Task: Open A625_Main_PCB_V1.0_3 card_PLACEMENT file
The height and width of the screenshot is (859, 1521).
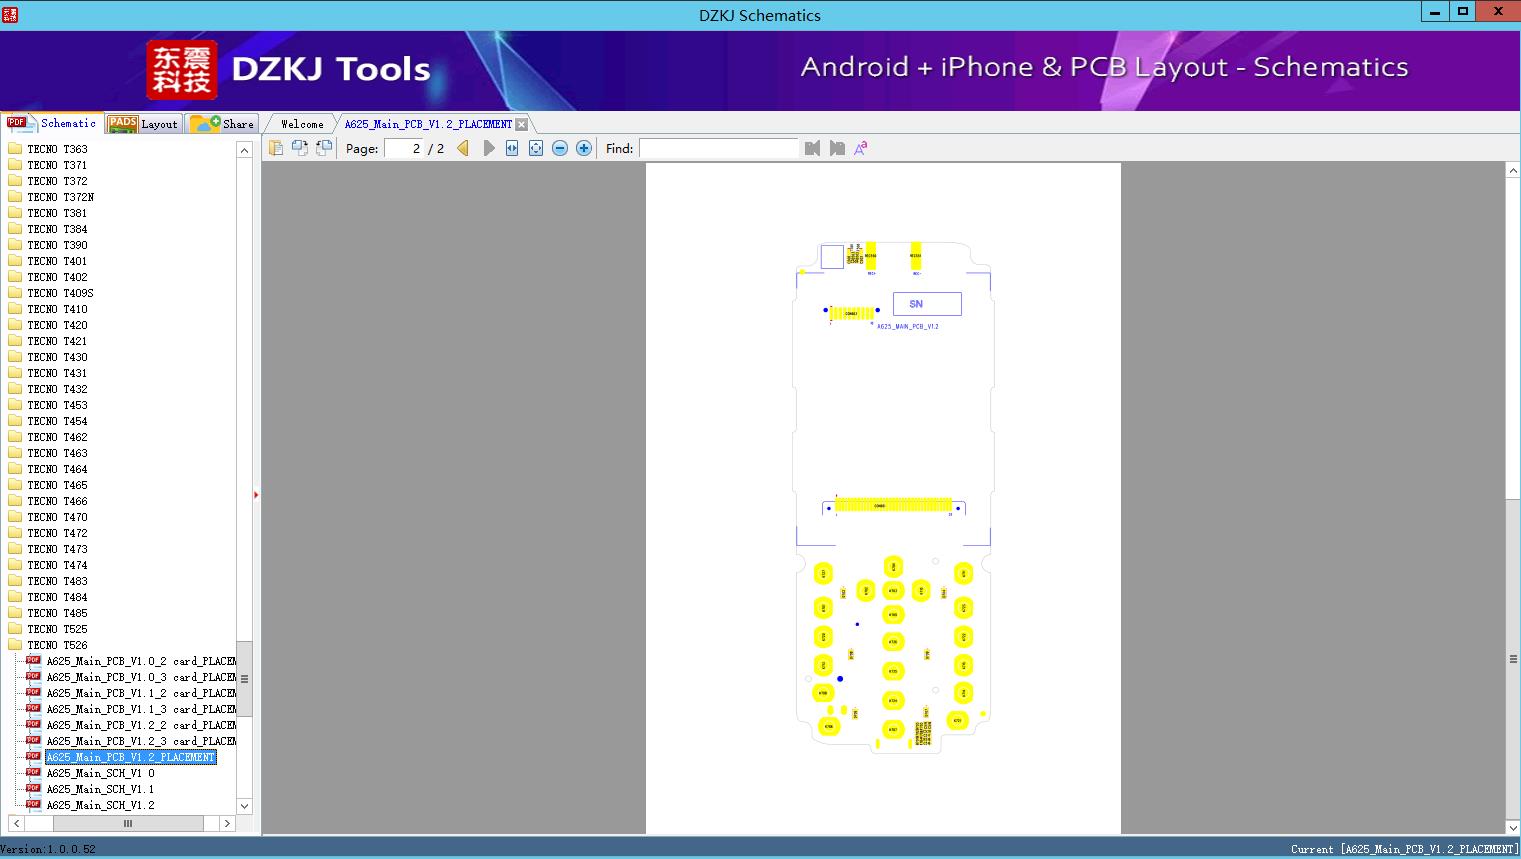Action: [141, 677]
